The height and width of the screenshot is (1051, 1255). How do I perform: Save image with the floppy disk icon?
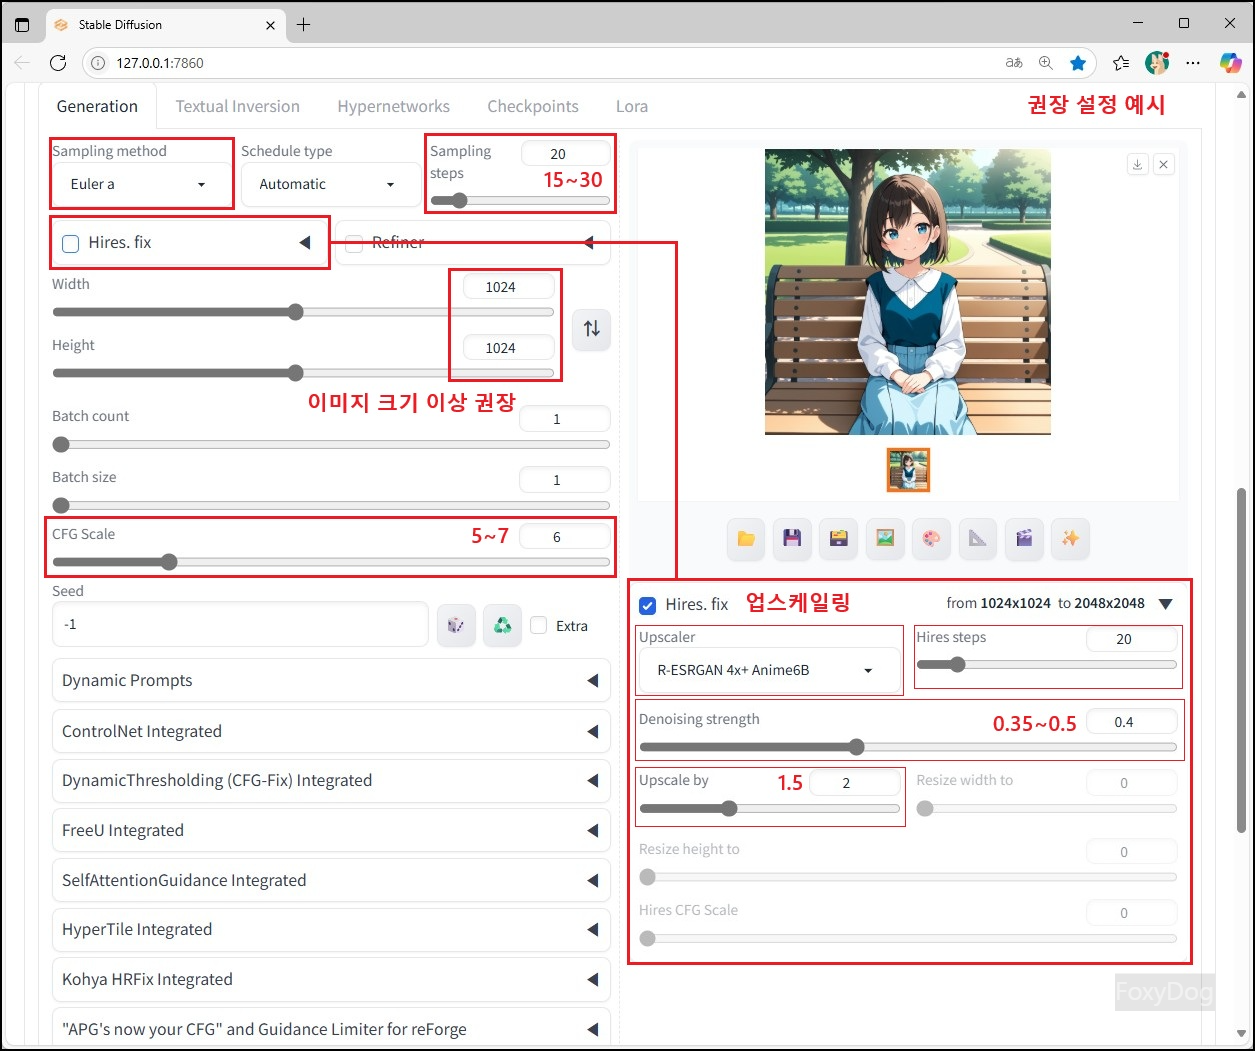(792, 539)
